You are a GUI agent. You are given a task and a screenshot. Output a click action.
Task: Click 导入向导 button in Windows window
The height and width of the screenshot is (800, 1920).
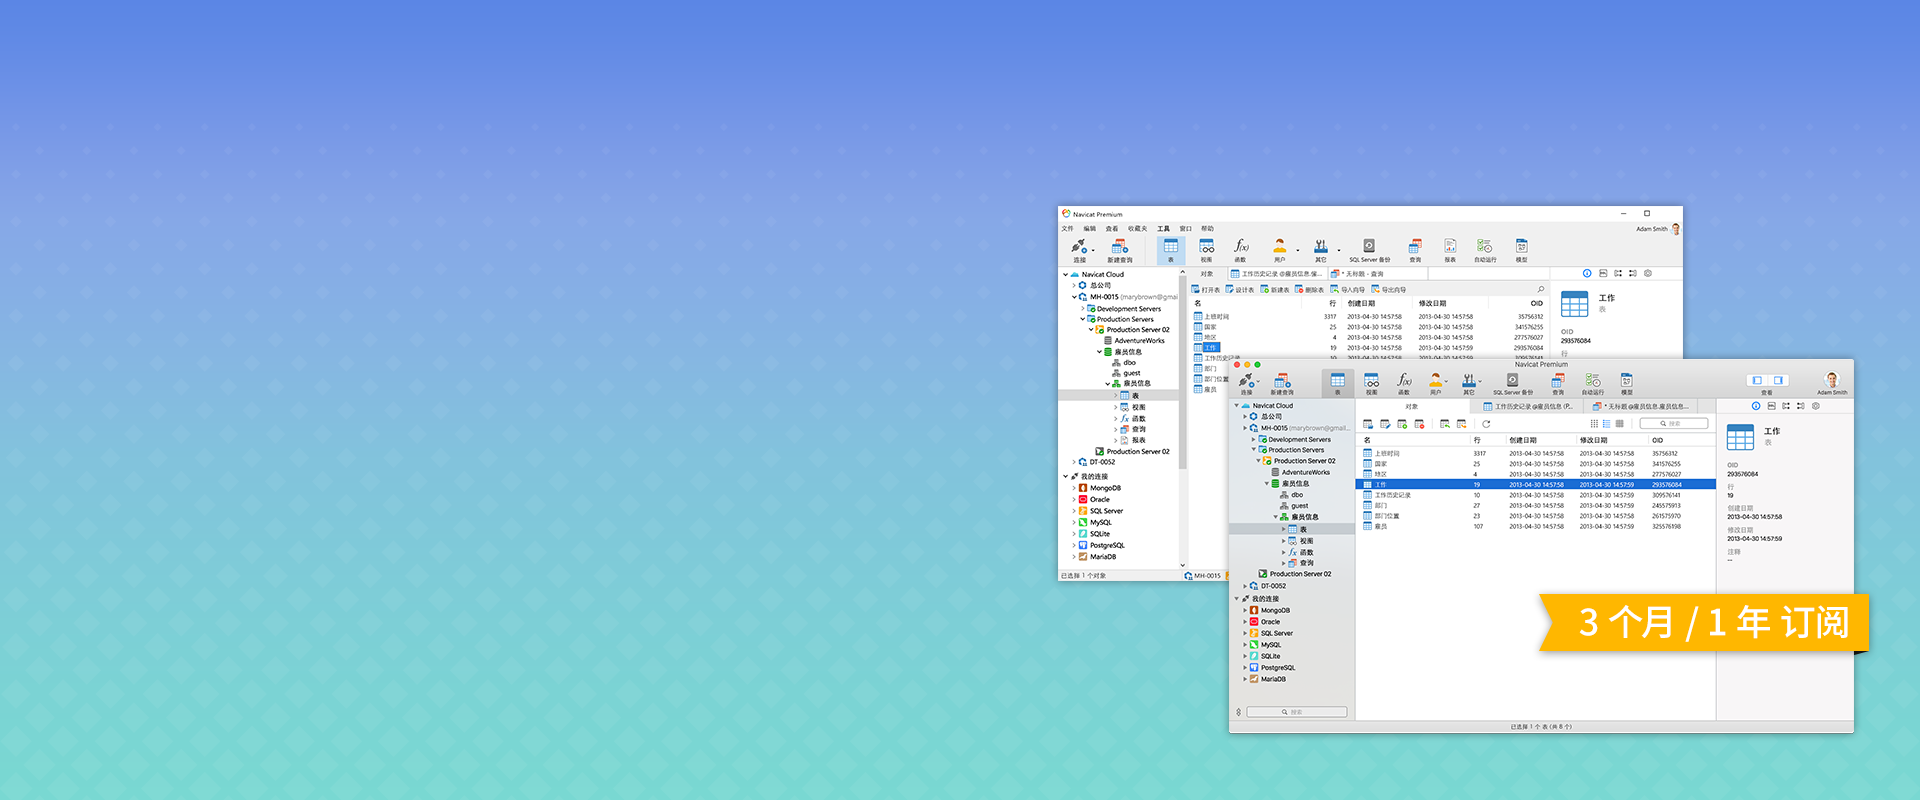click(x=1347, y=289)
